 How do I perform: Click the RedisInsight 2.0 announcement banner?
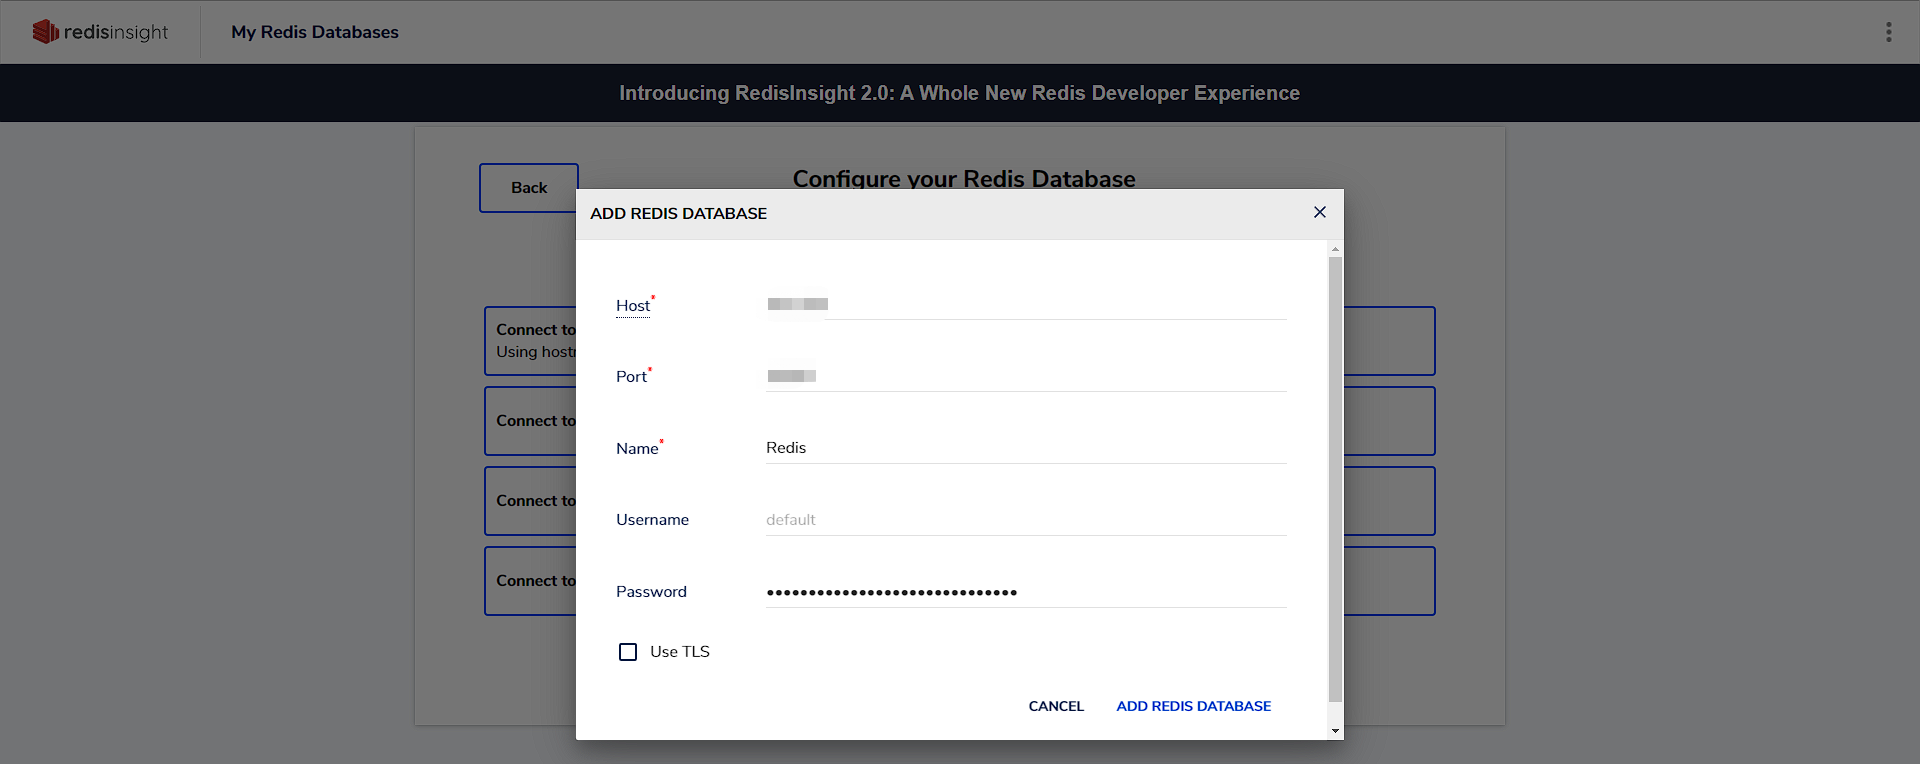960,93
